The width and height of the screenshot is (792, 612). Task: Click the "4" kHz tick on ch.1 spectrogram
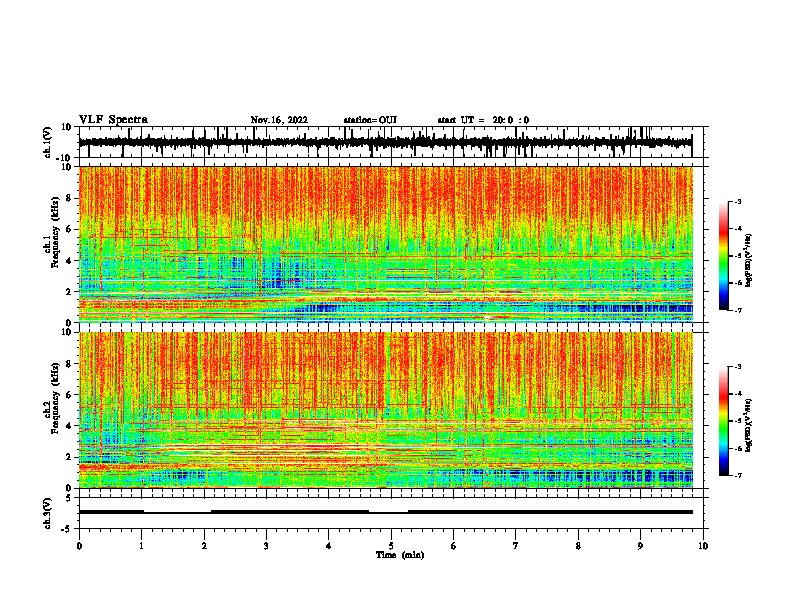69,261
